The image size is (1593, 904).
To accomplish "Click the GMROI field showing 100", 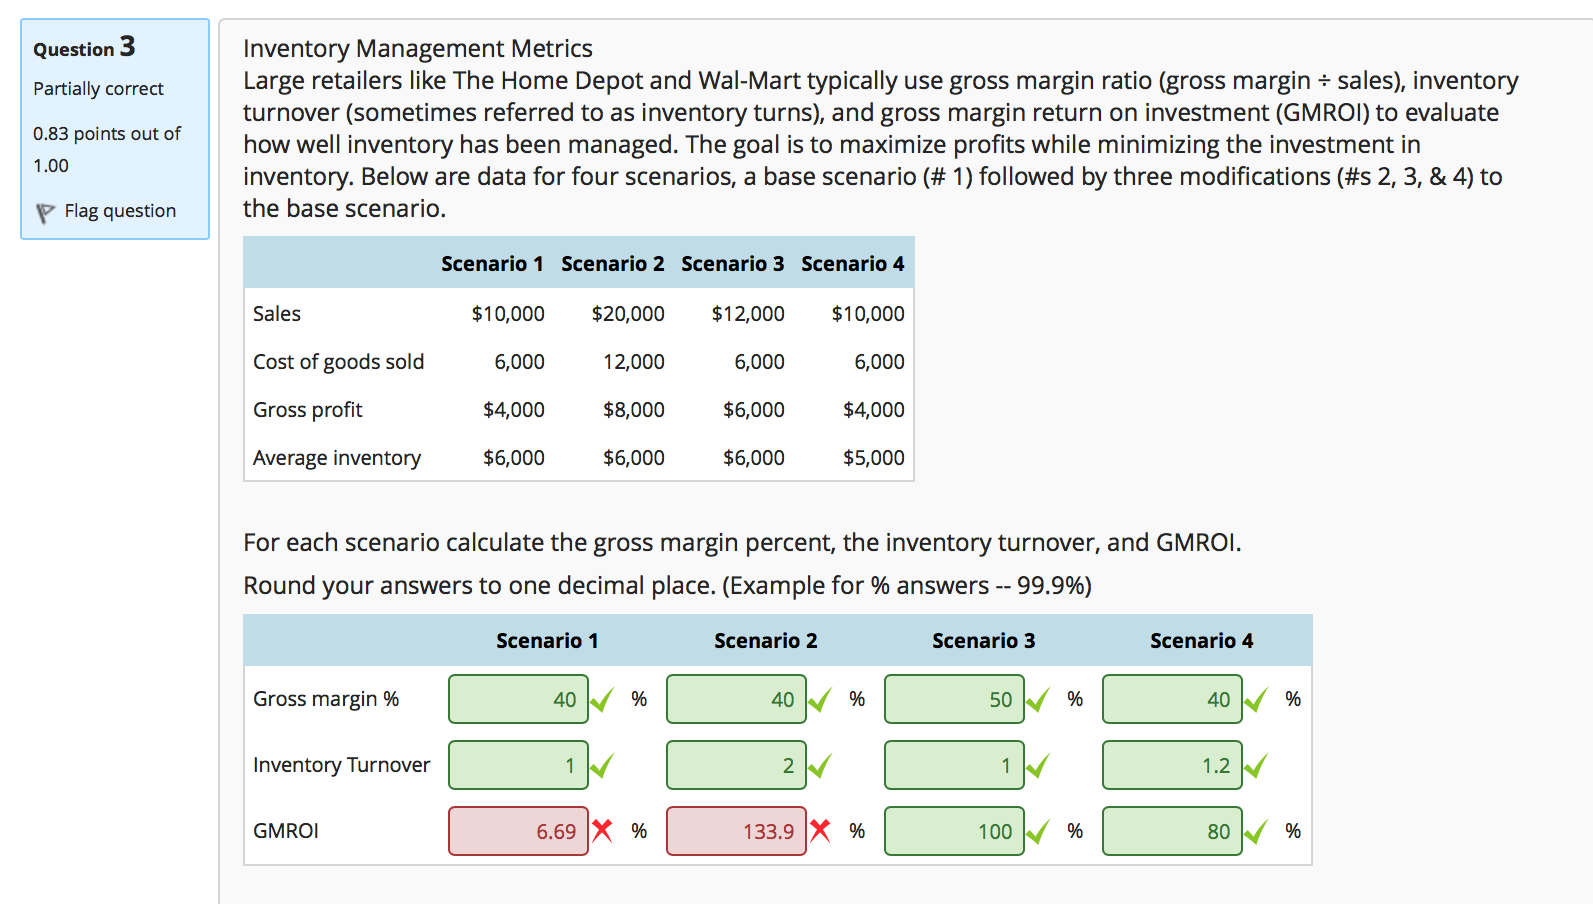I will coord(954,830).
